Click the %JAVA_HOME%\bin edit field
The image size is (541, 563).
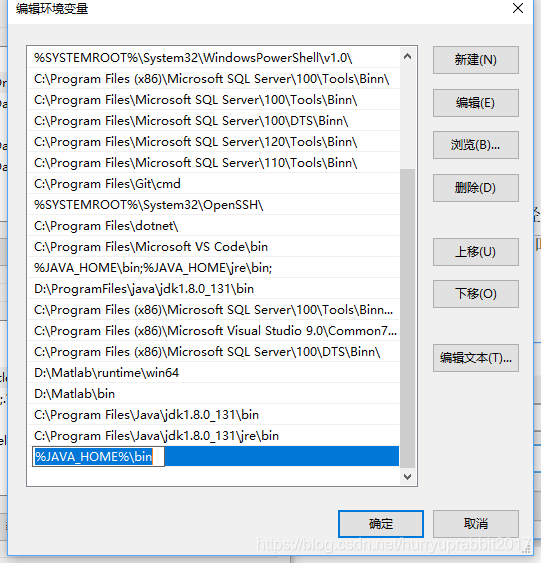point(98,457)
